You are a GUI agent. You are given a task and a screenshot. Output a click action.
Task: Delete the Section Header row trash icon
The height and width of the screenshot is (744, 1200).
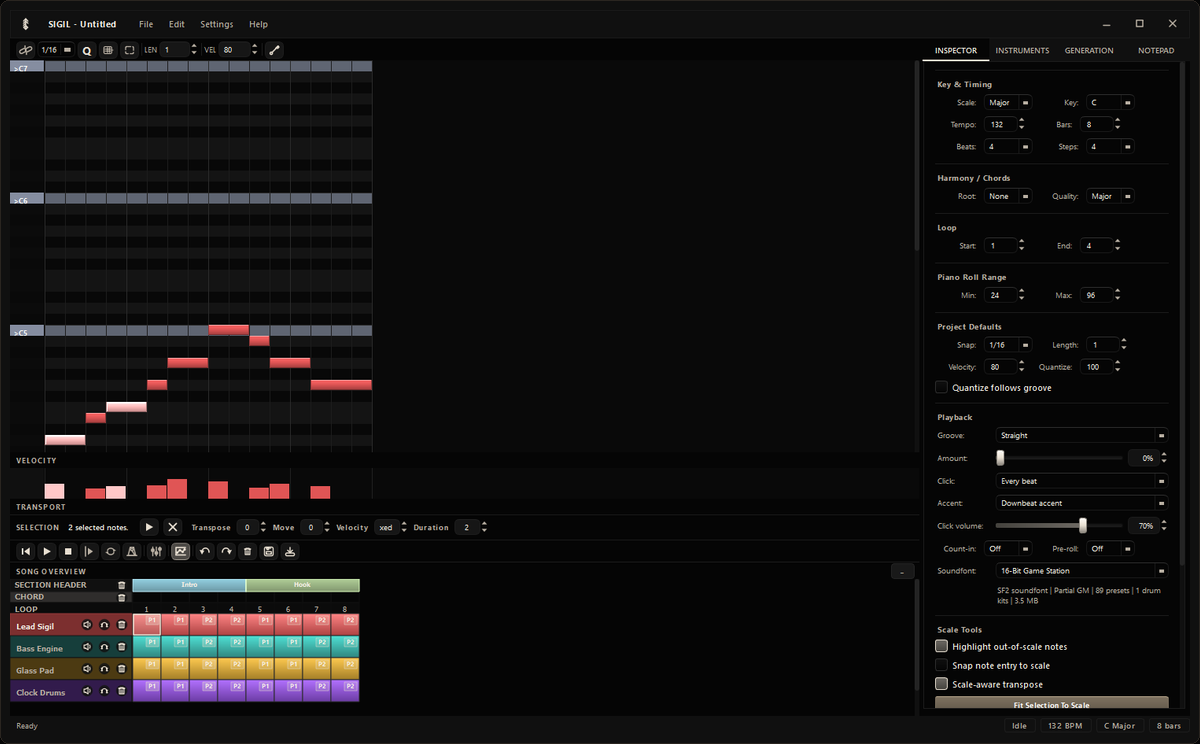[x=122, y=585]
